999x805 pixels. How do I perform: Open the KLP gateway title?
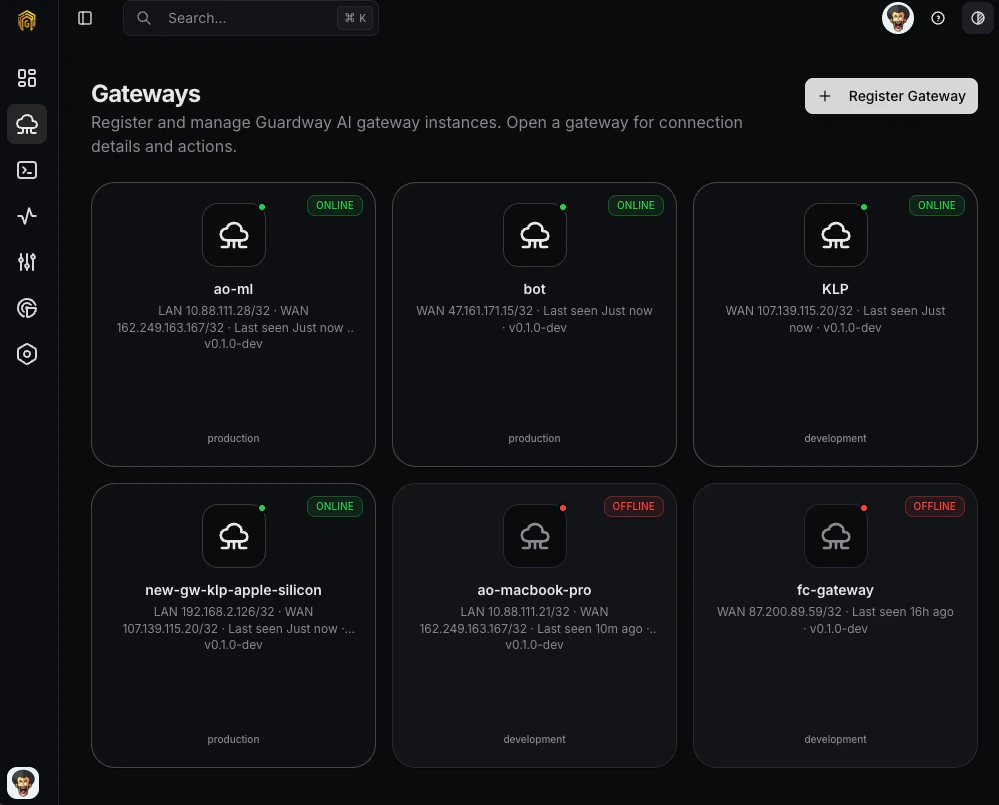coord(835,289)
